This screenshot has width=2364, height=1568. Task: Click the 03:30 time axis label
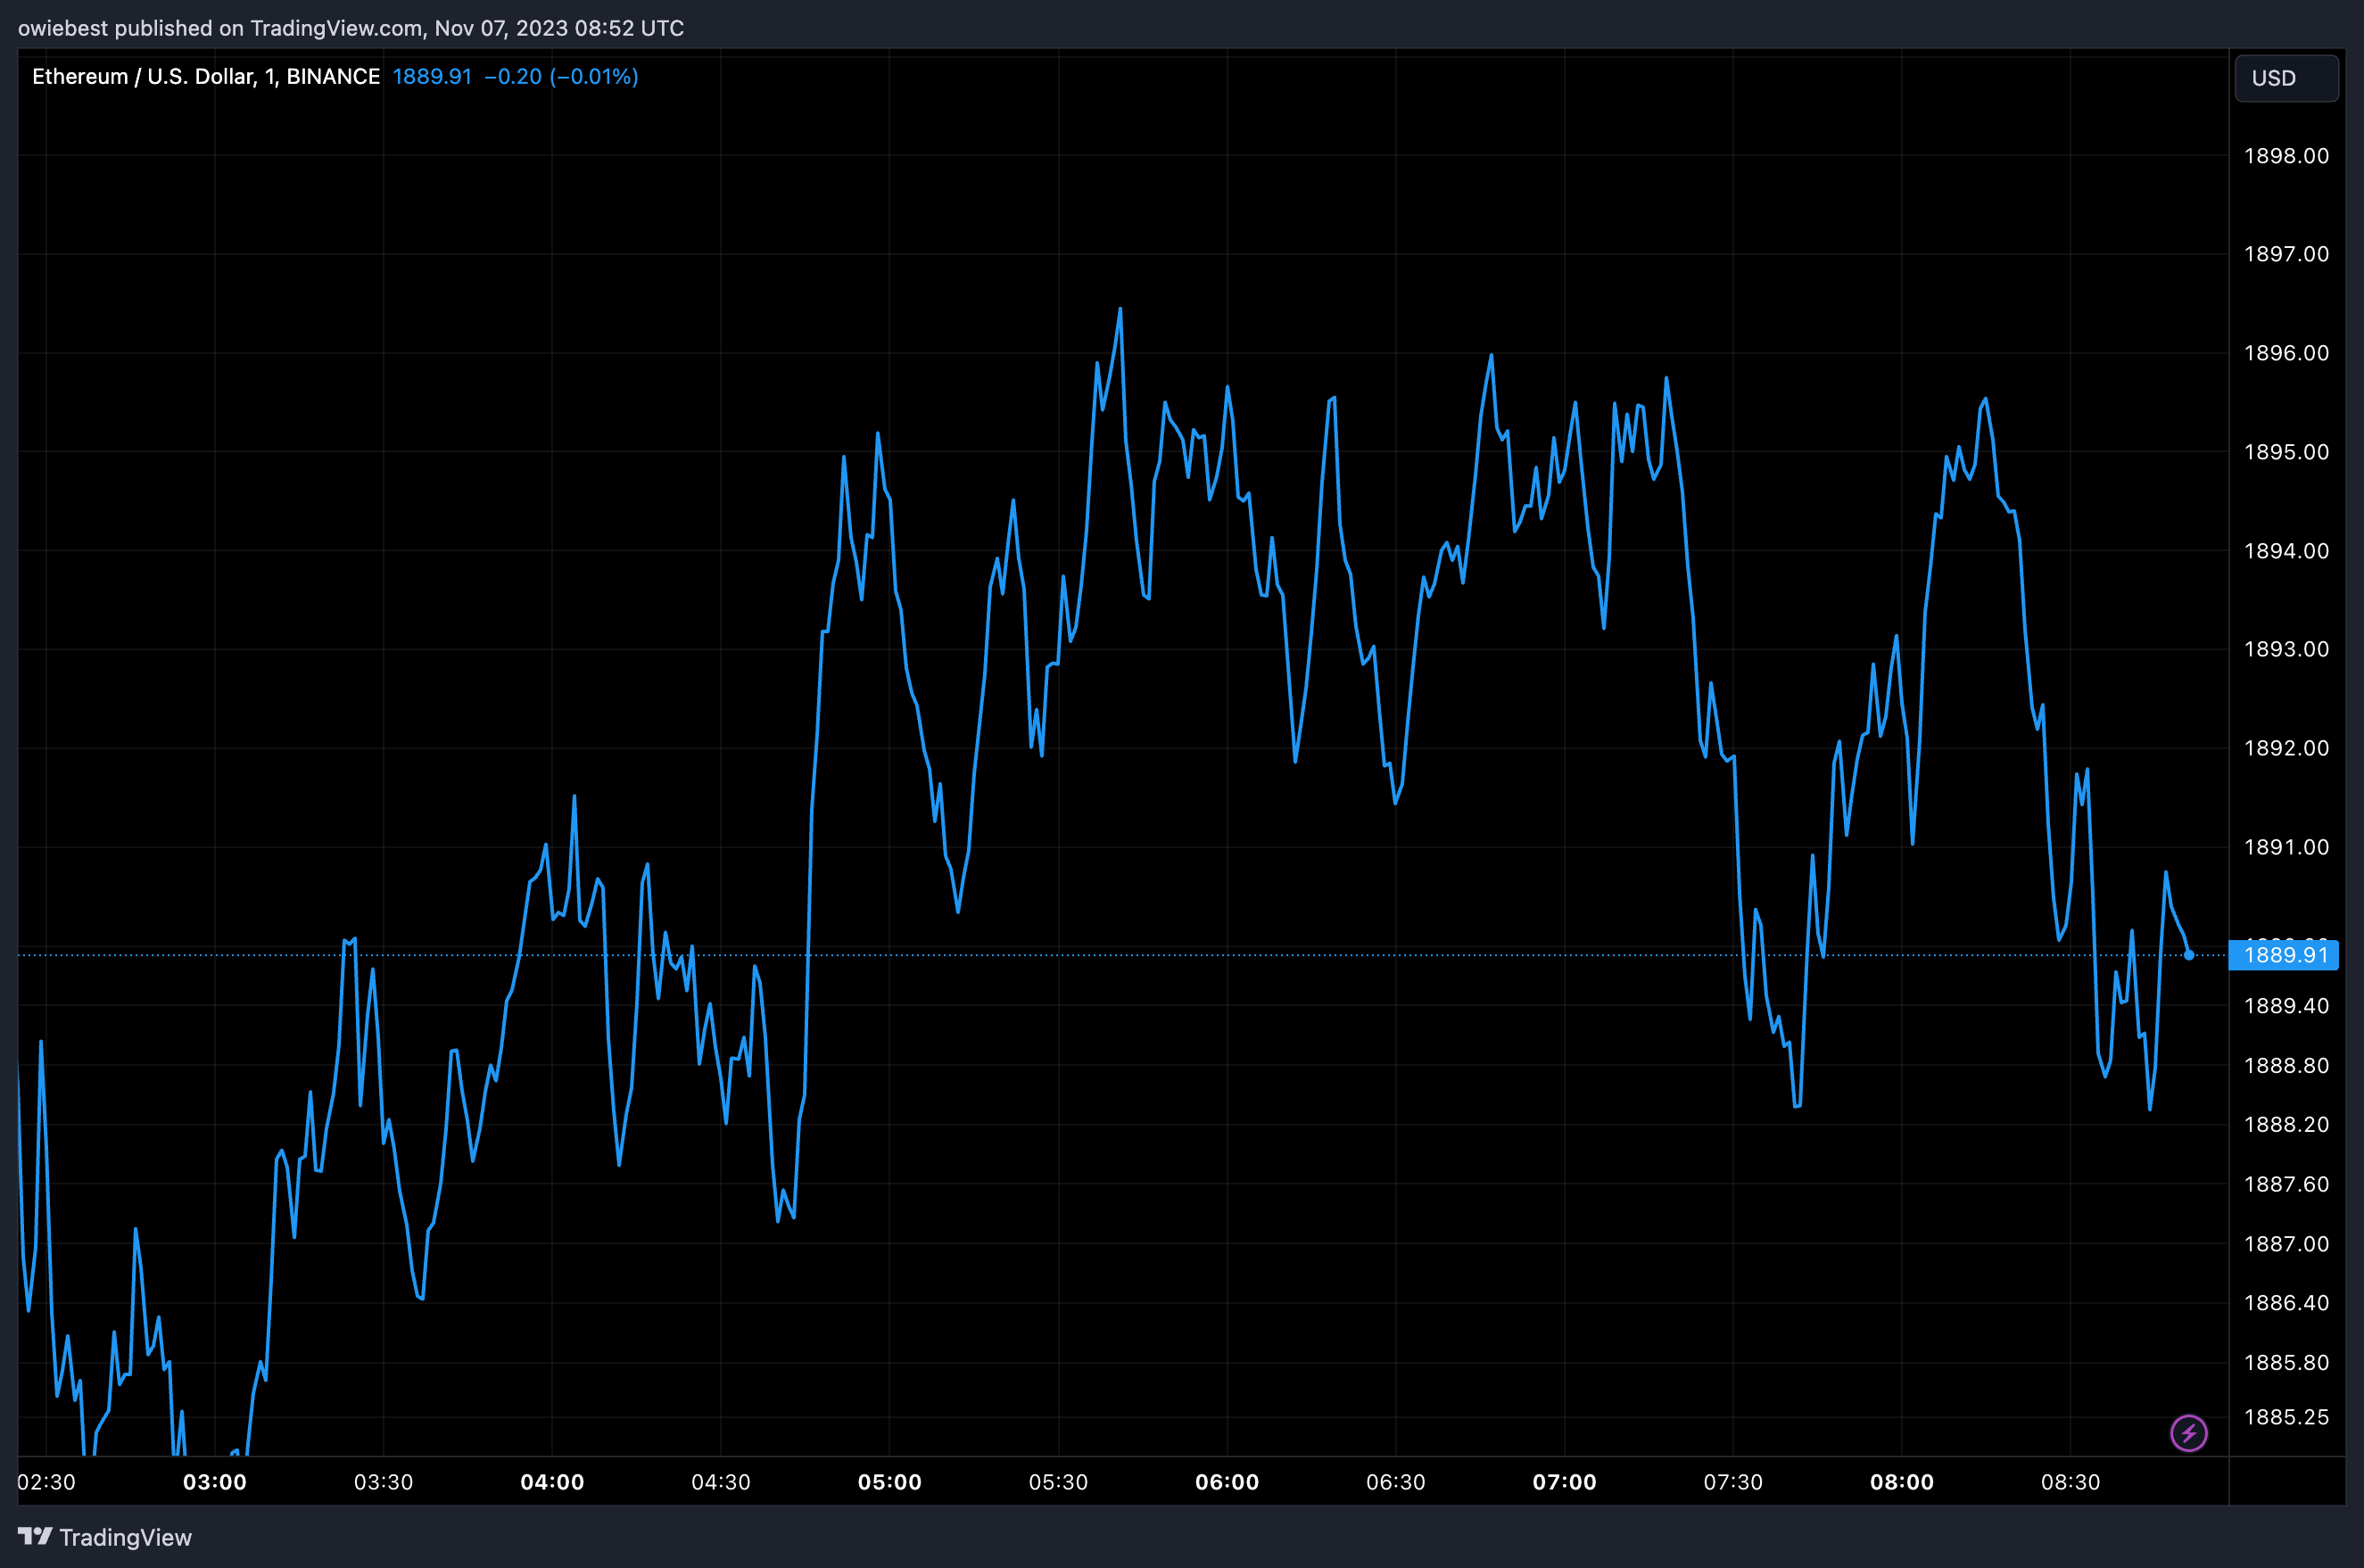coord(383,1482)
